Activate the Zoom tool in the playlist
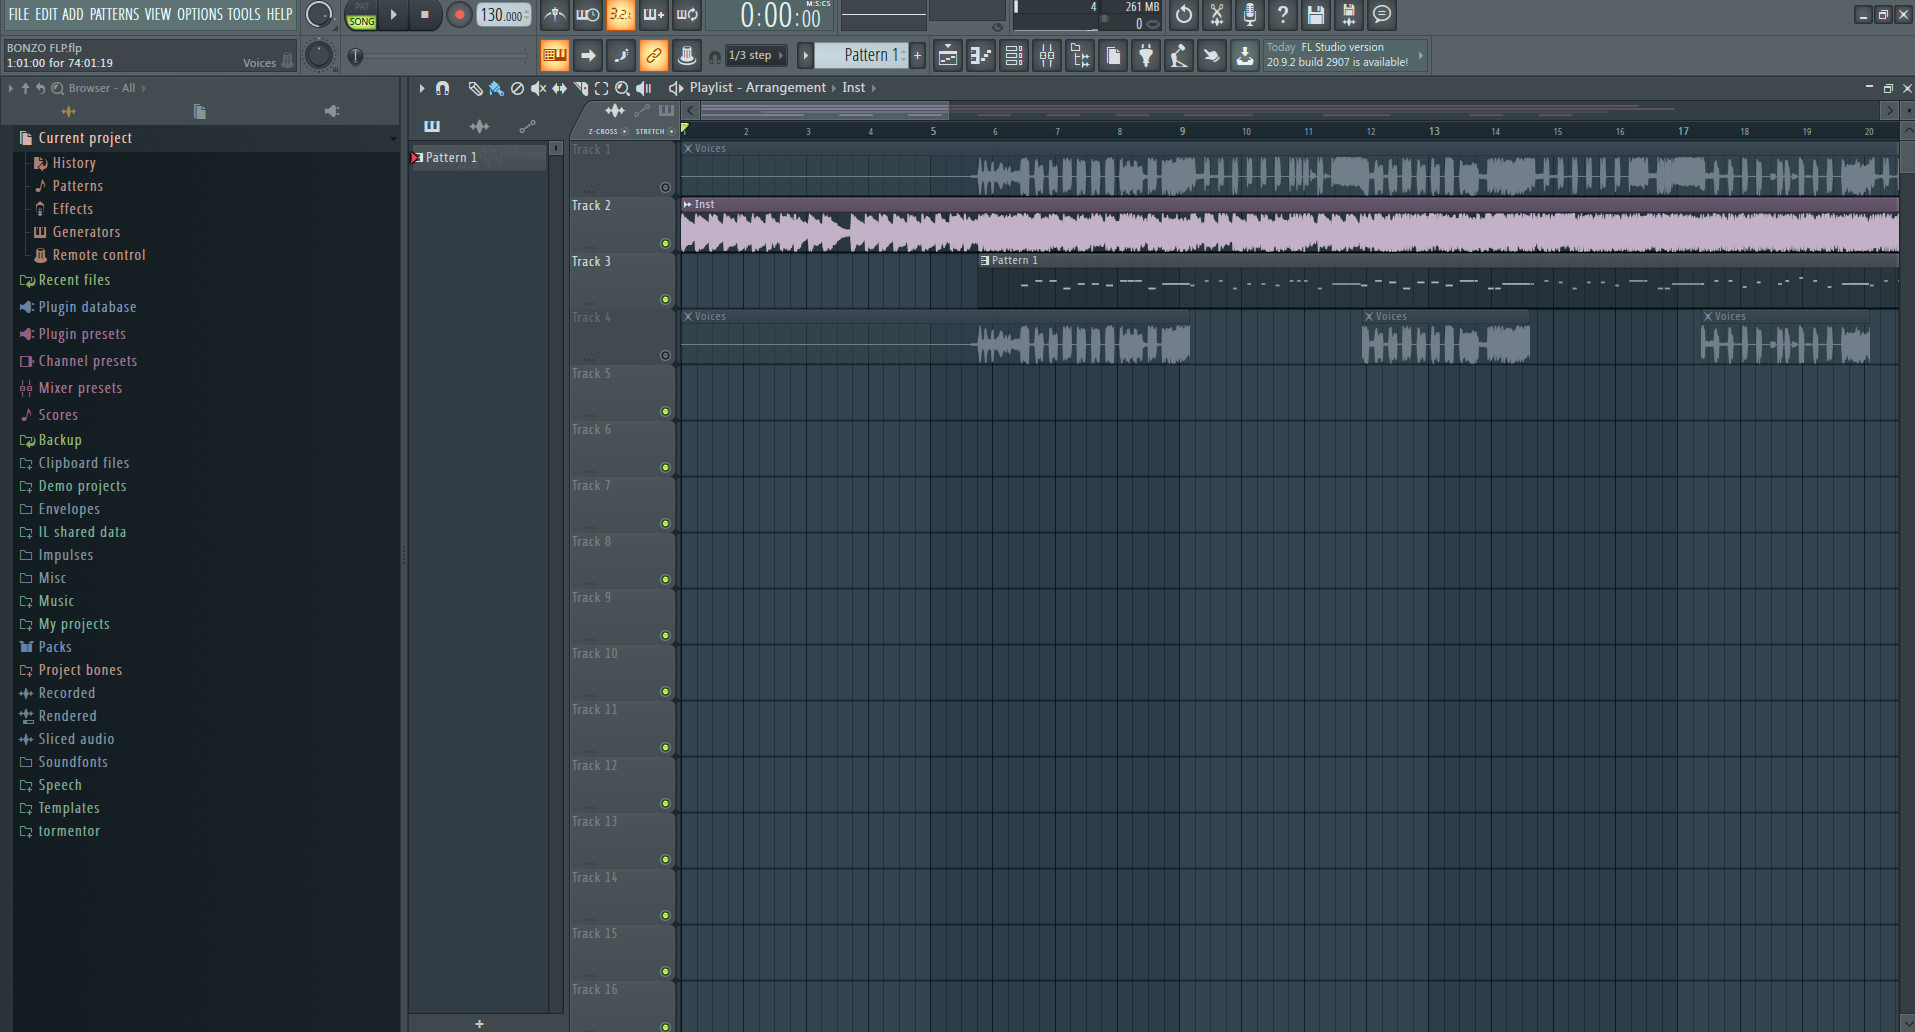Image resolution: width=1915 pixels, height=1032 pixels. [x=622, y=89]
